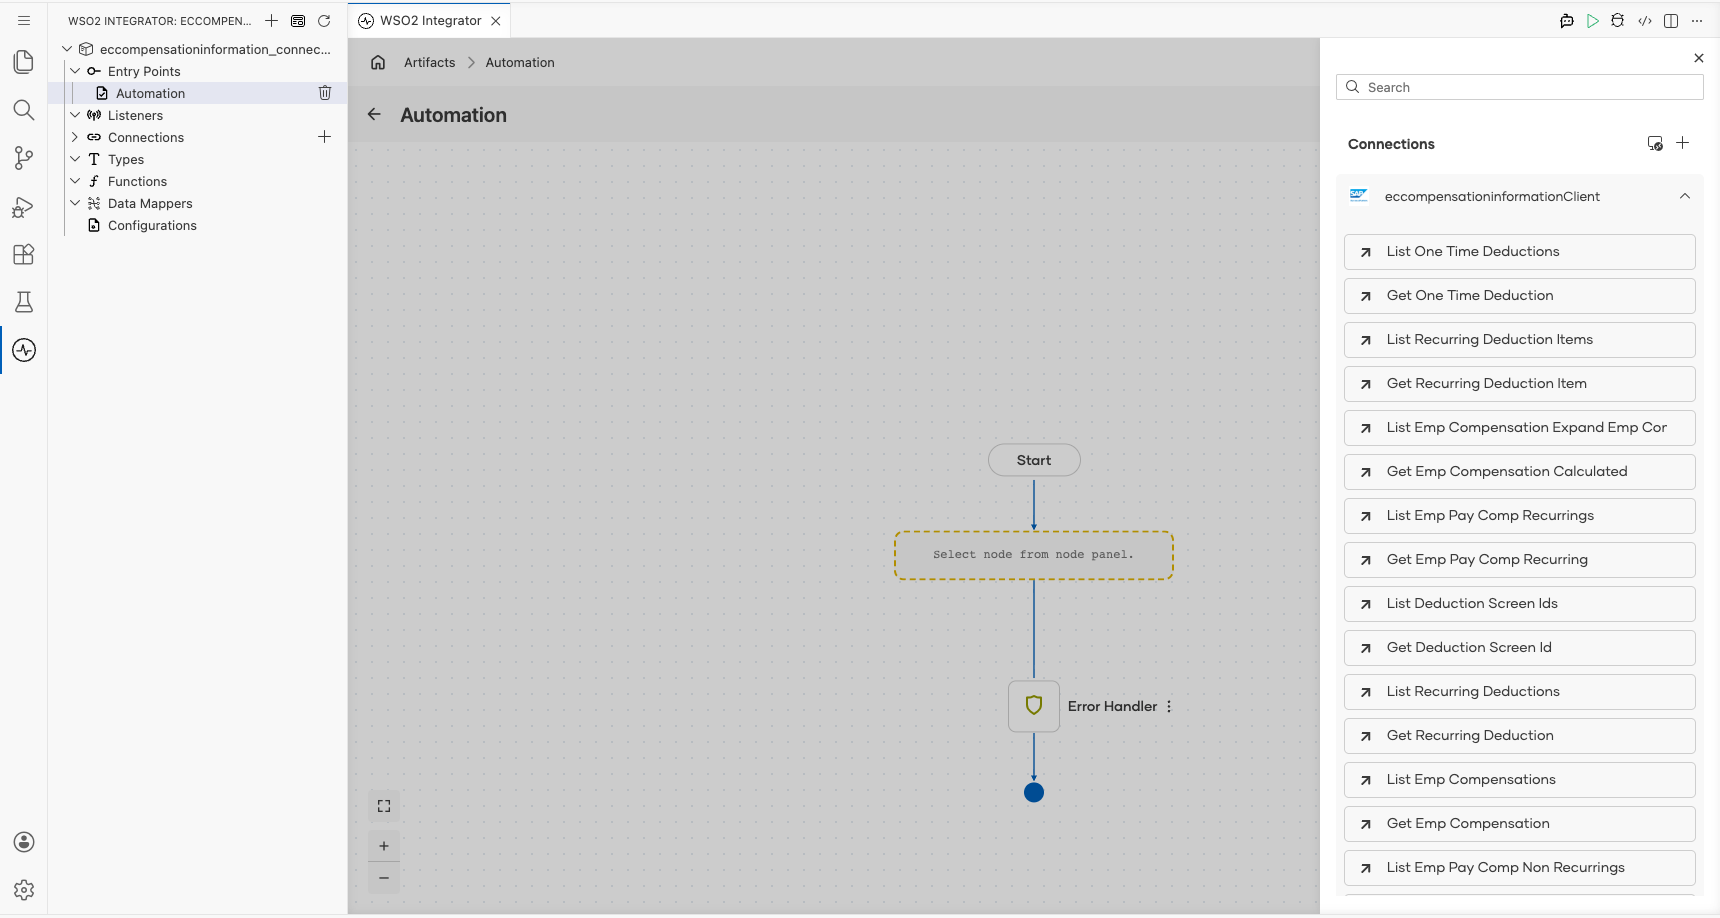Open the Extensions view icon

coord(24,254)
